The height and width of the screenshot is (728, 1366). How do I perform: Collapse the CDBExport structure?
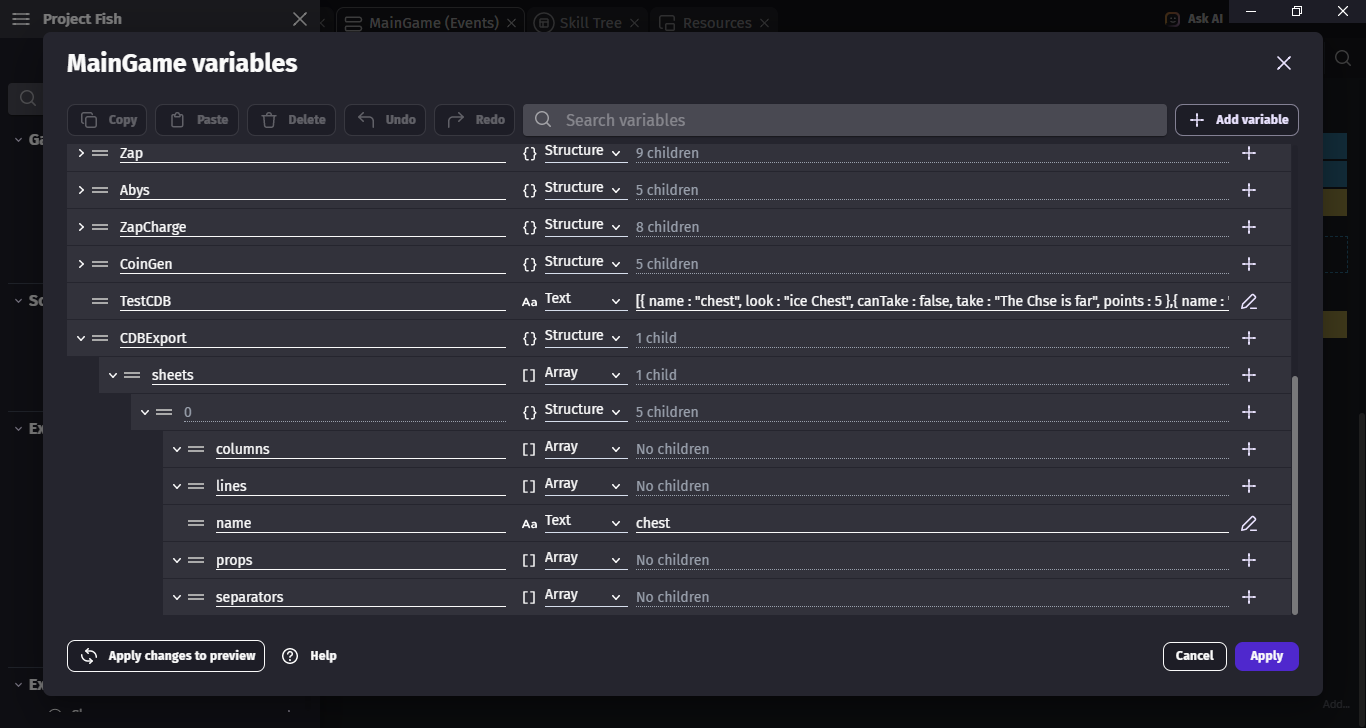[x=81, y=339]
